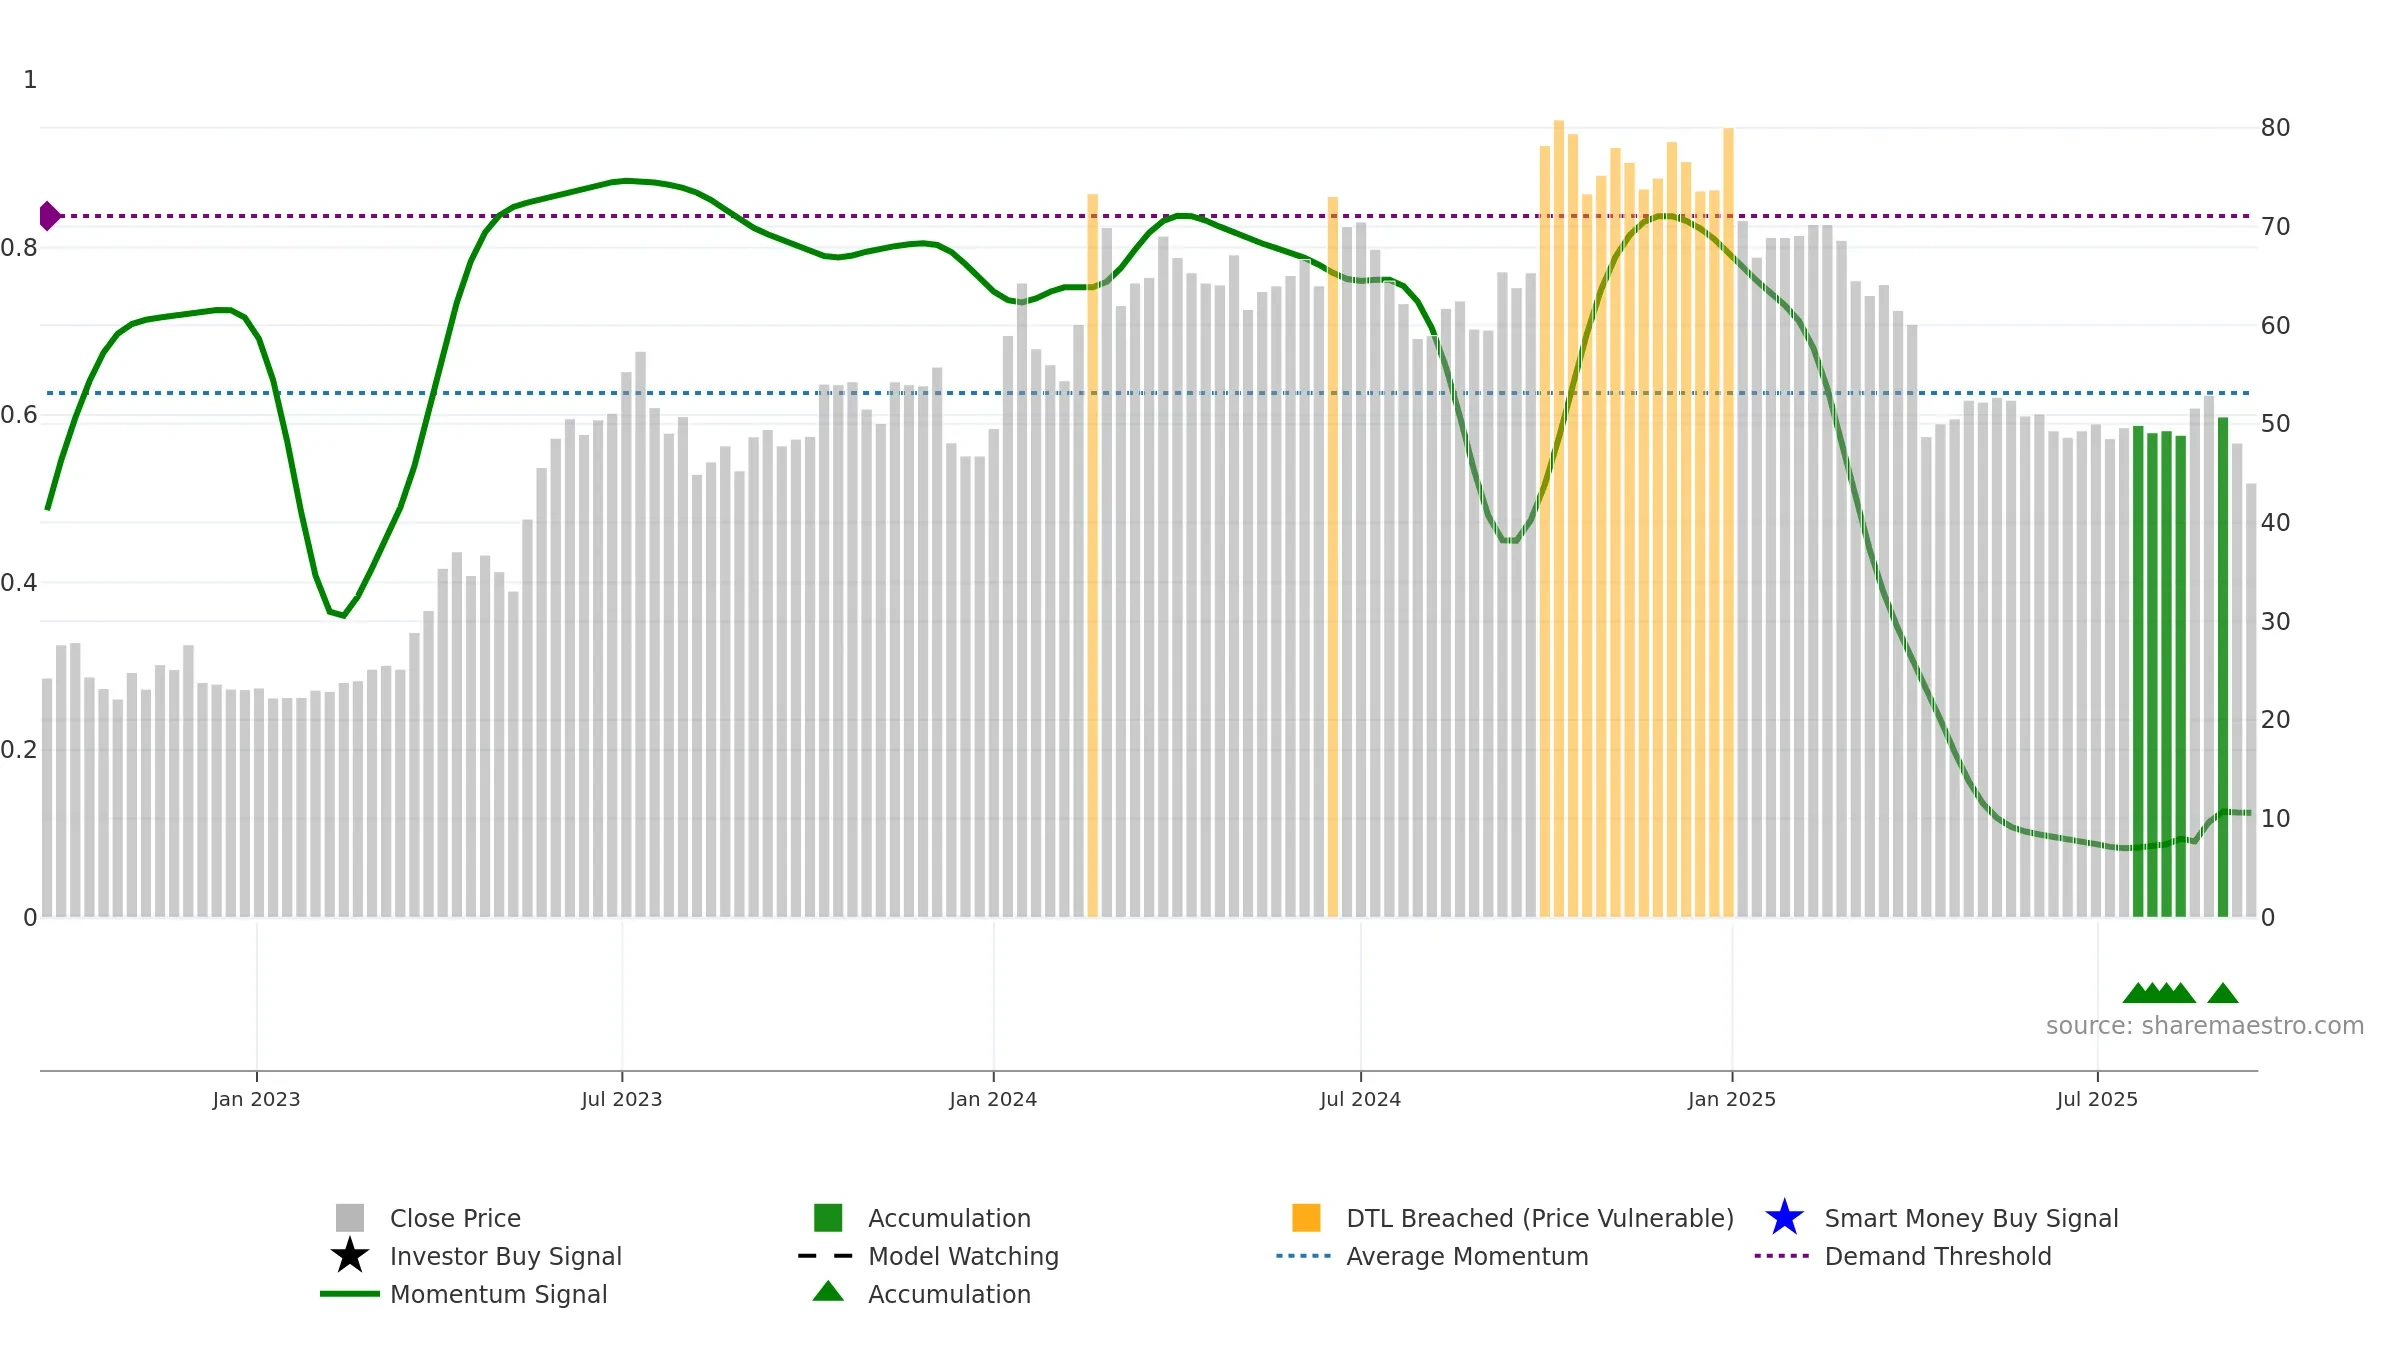Viewport: 2400px width, 1350px height.
Task: Click the orange DTL Breached color swatch
Action: coord(1306,1218)
